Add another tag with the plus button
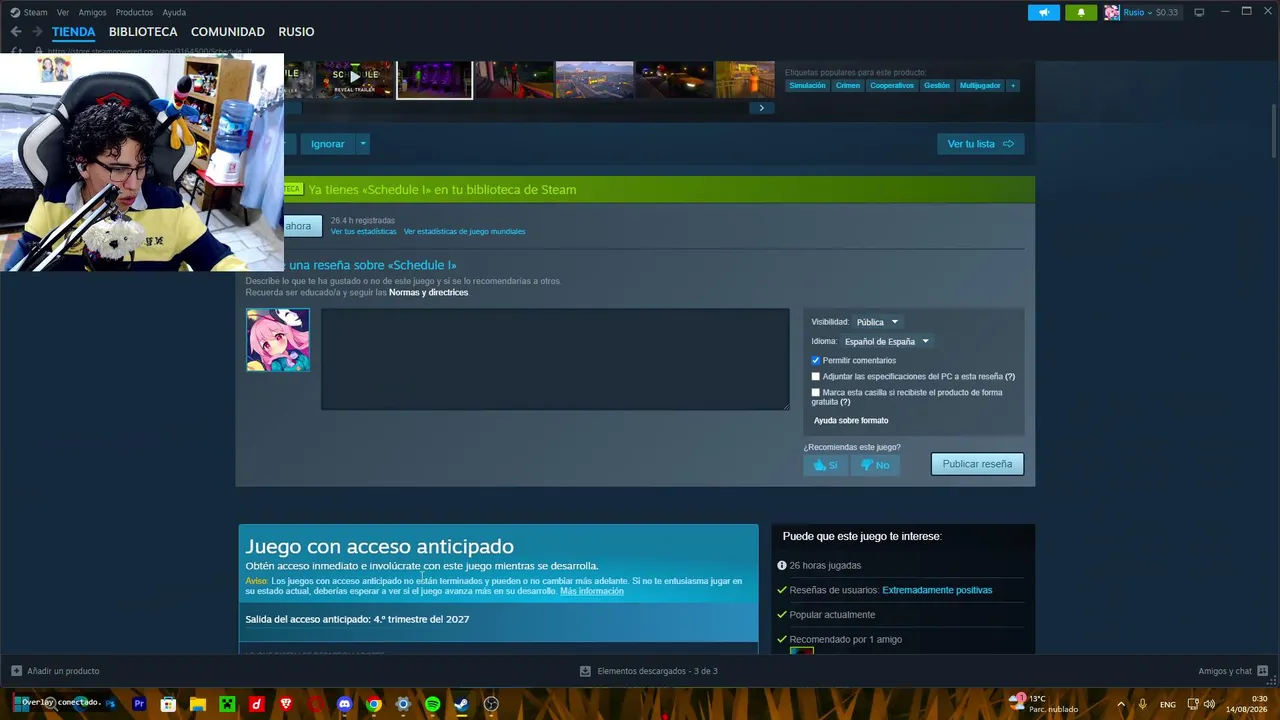 click(1013, 86)
